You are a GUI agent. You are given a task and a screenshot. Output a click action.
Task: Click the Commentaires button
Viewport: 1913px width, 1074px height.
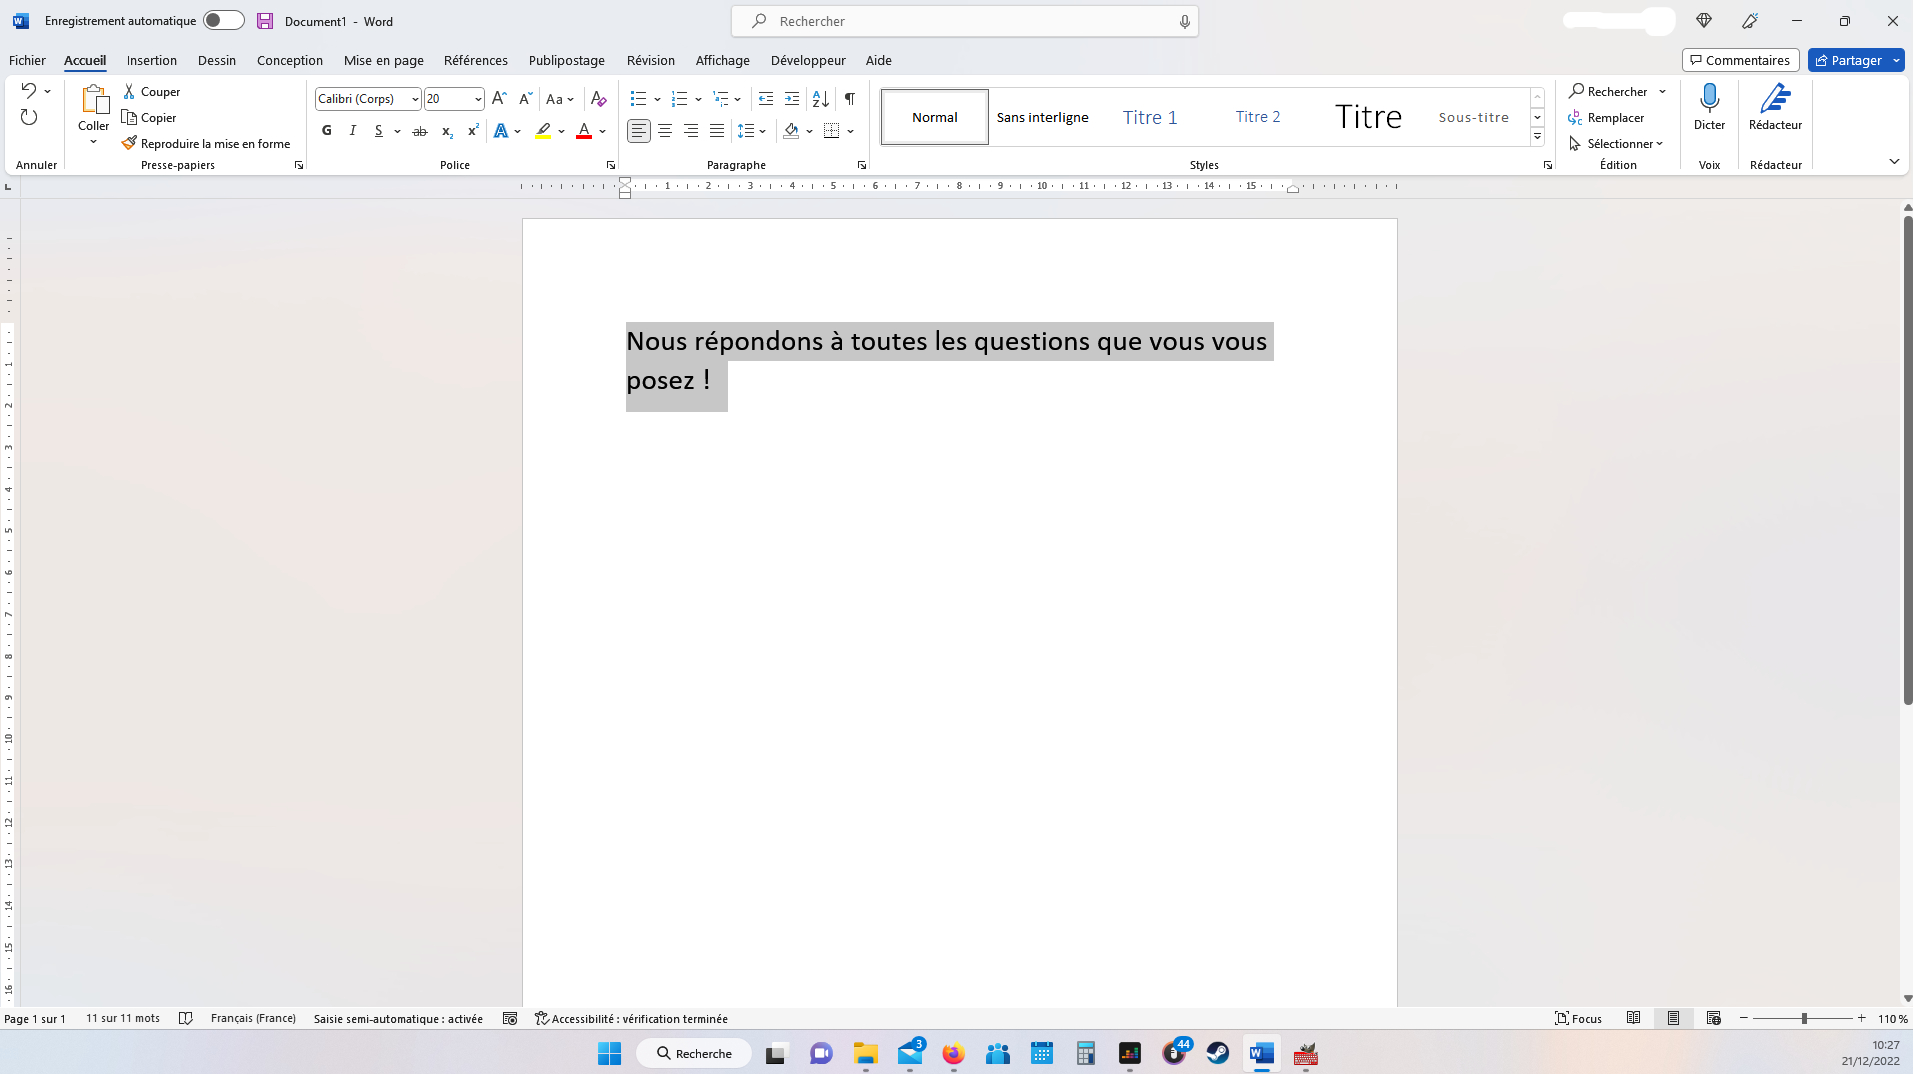[1740, 60]
